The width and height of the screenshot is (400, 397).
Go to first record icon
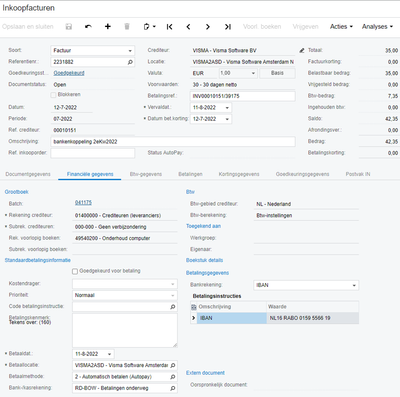tap(169, 27)
